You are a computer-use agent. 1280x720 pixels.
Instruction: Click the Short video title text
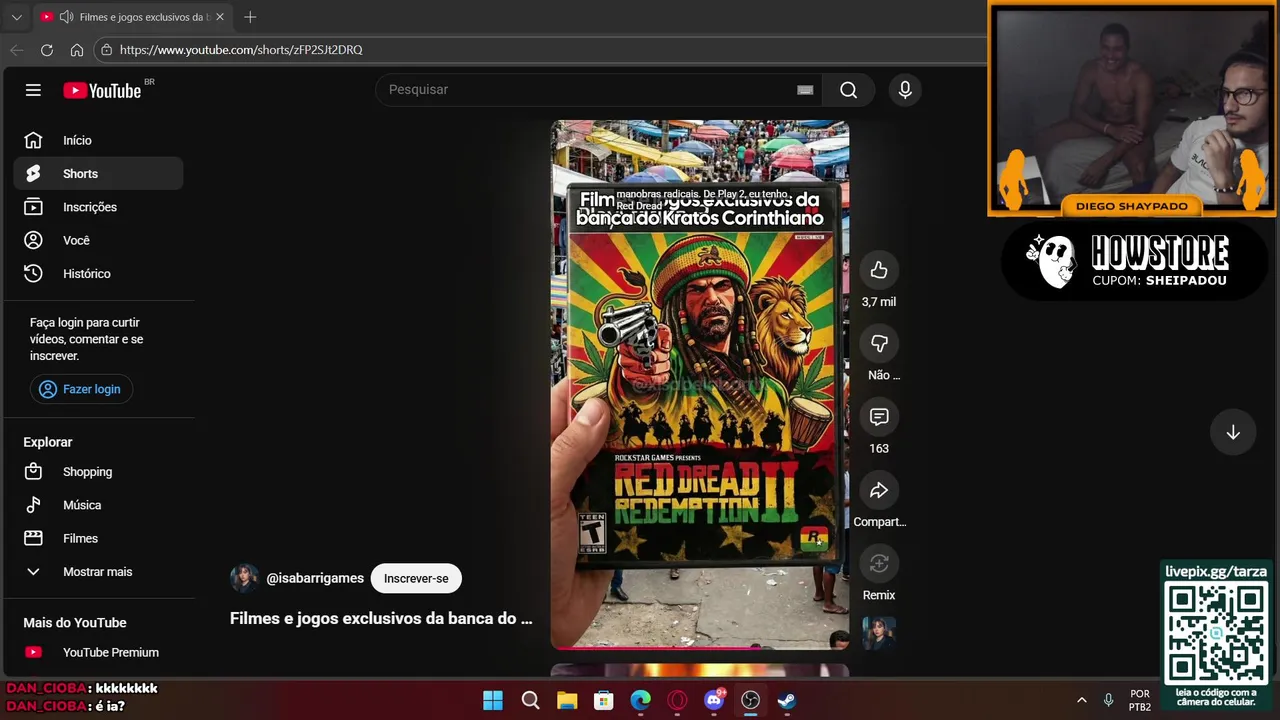[381, 618]
